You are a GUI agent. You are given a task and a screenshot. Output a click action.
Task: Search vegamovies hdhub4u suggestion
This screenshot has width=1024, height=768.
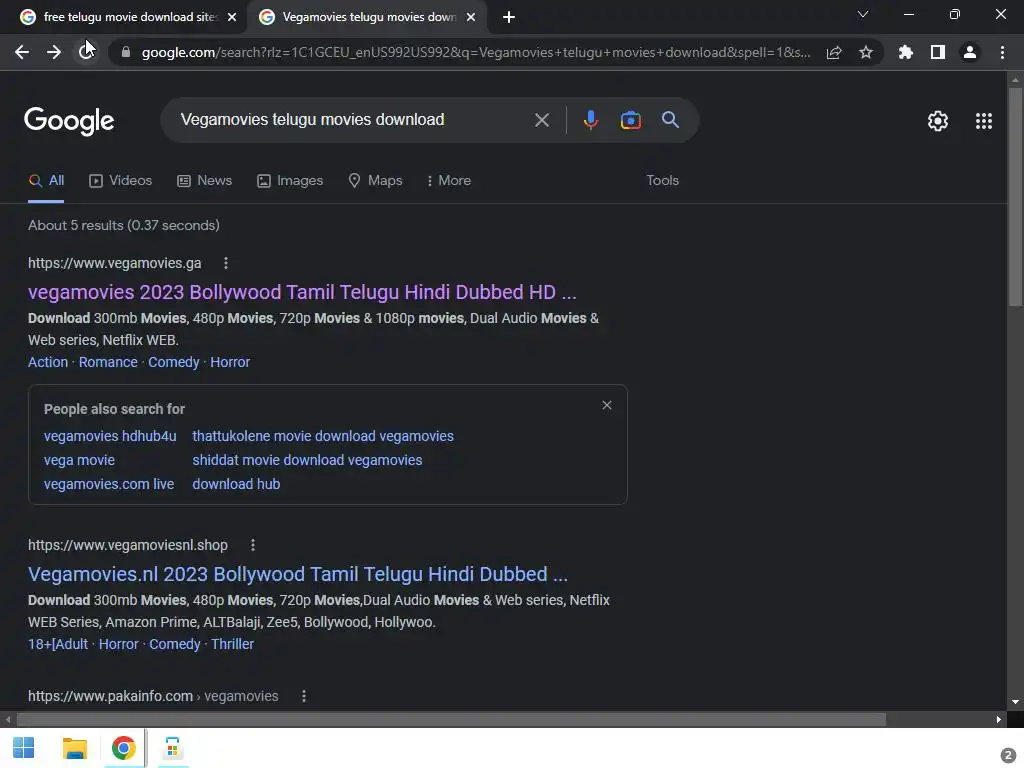pos(110,436)
